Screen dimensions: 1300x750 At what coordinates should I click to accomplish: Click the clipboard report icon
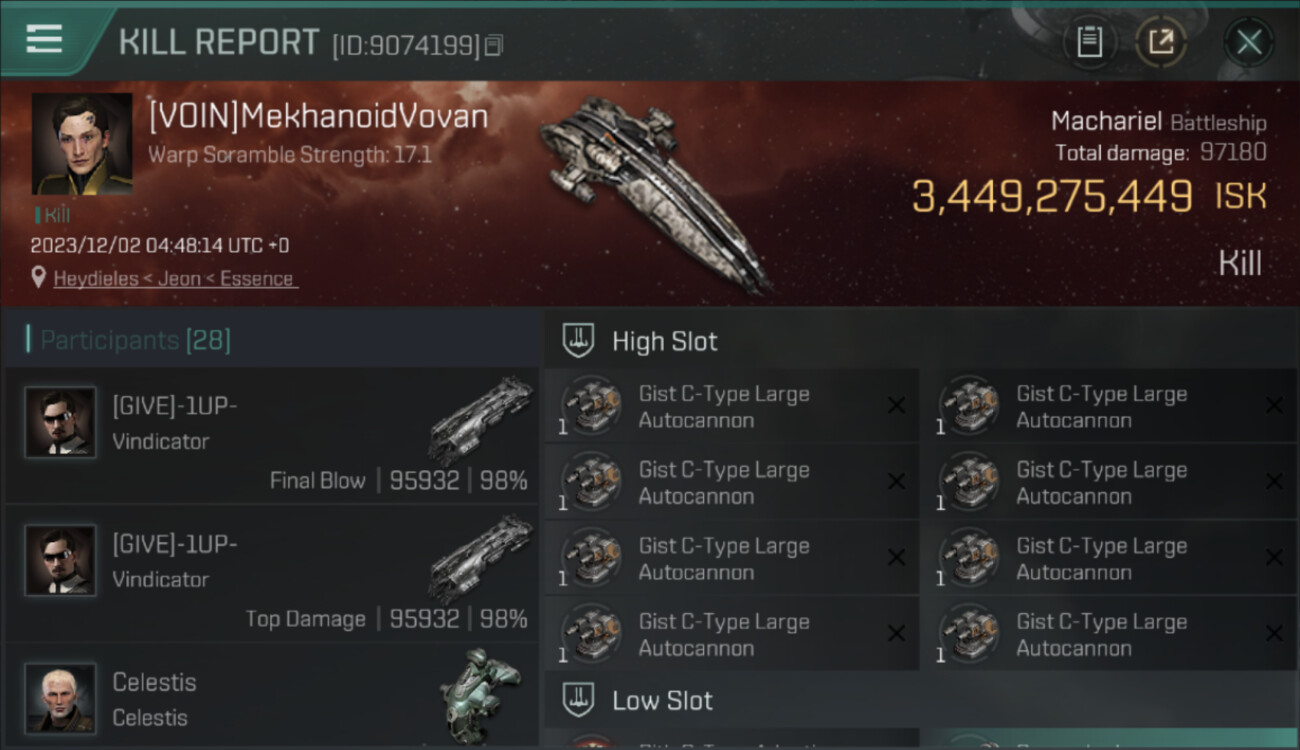pyautogui.click(x=1089, y=42)
